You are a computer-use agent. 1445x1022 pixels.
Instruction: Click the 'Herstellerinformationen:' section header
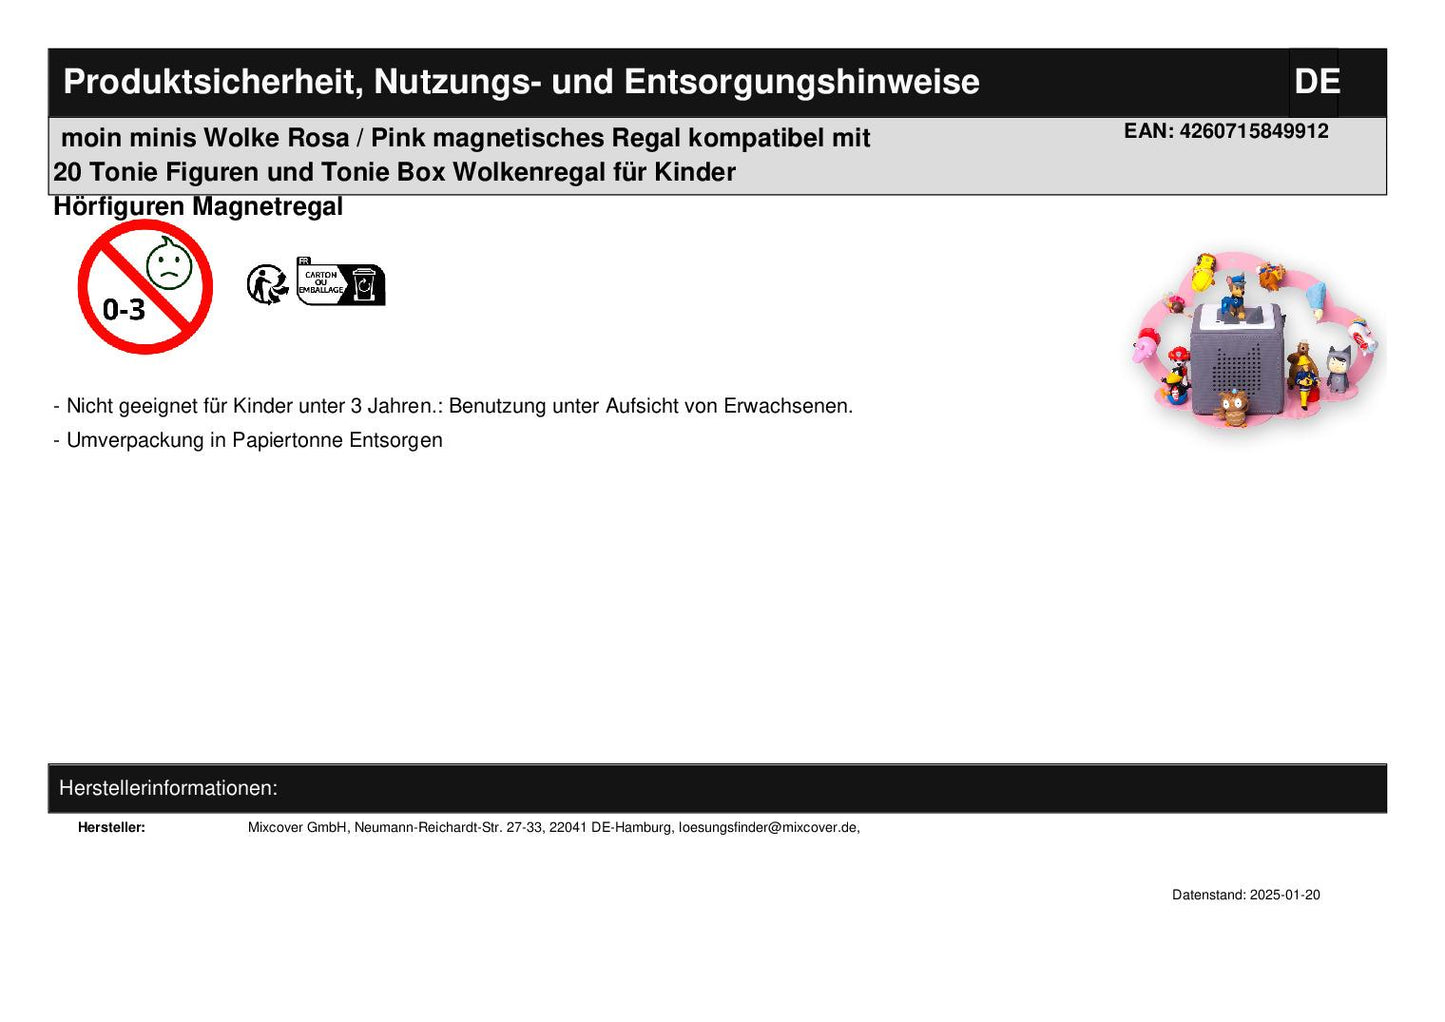[168, 788]
